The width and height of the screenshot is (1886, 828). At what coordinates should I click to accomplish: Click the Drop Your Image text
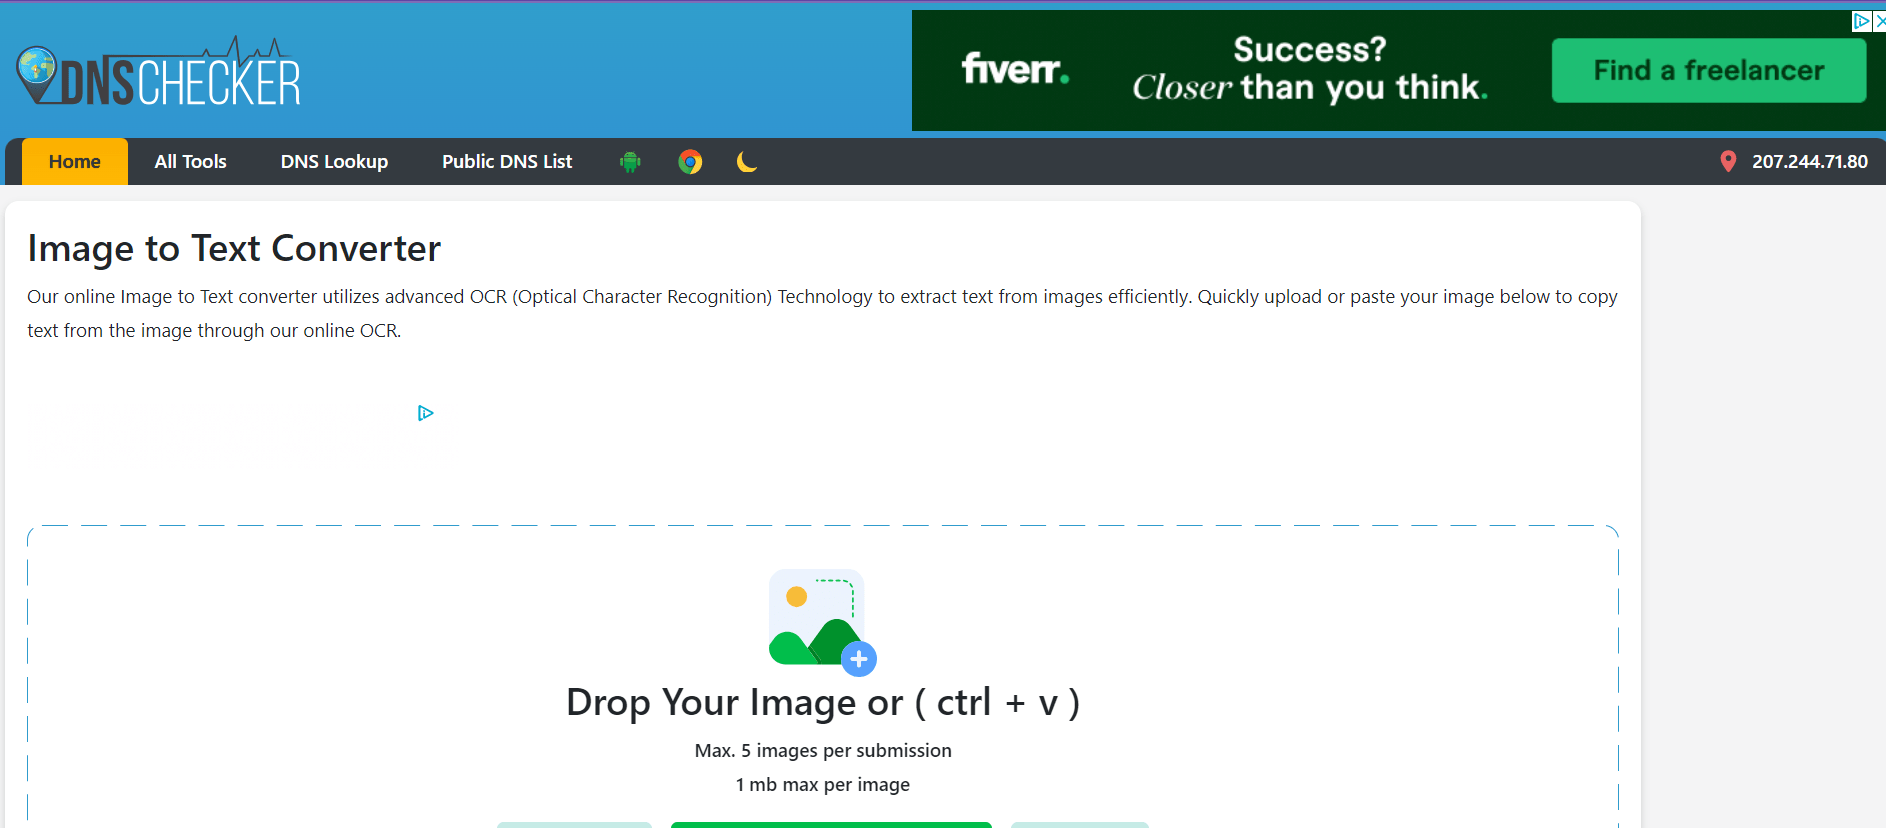point(823,703)
